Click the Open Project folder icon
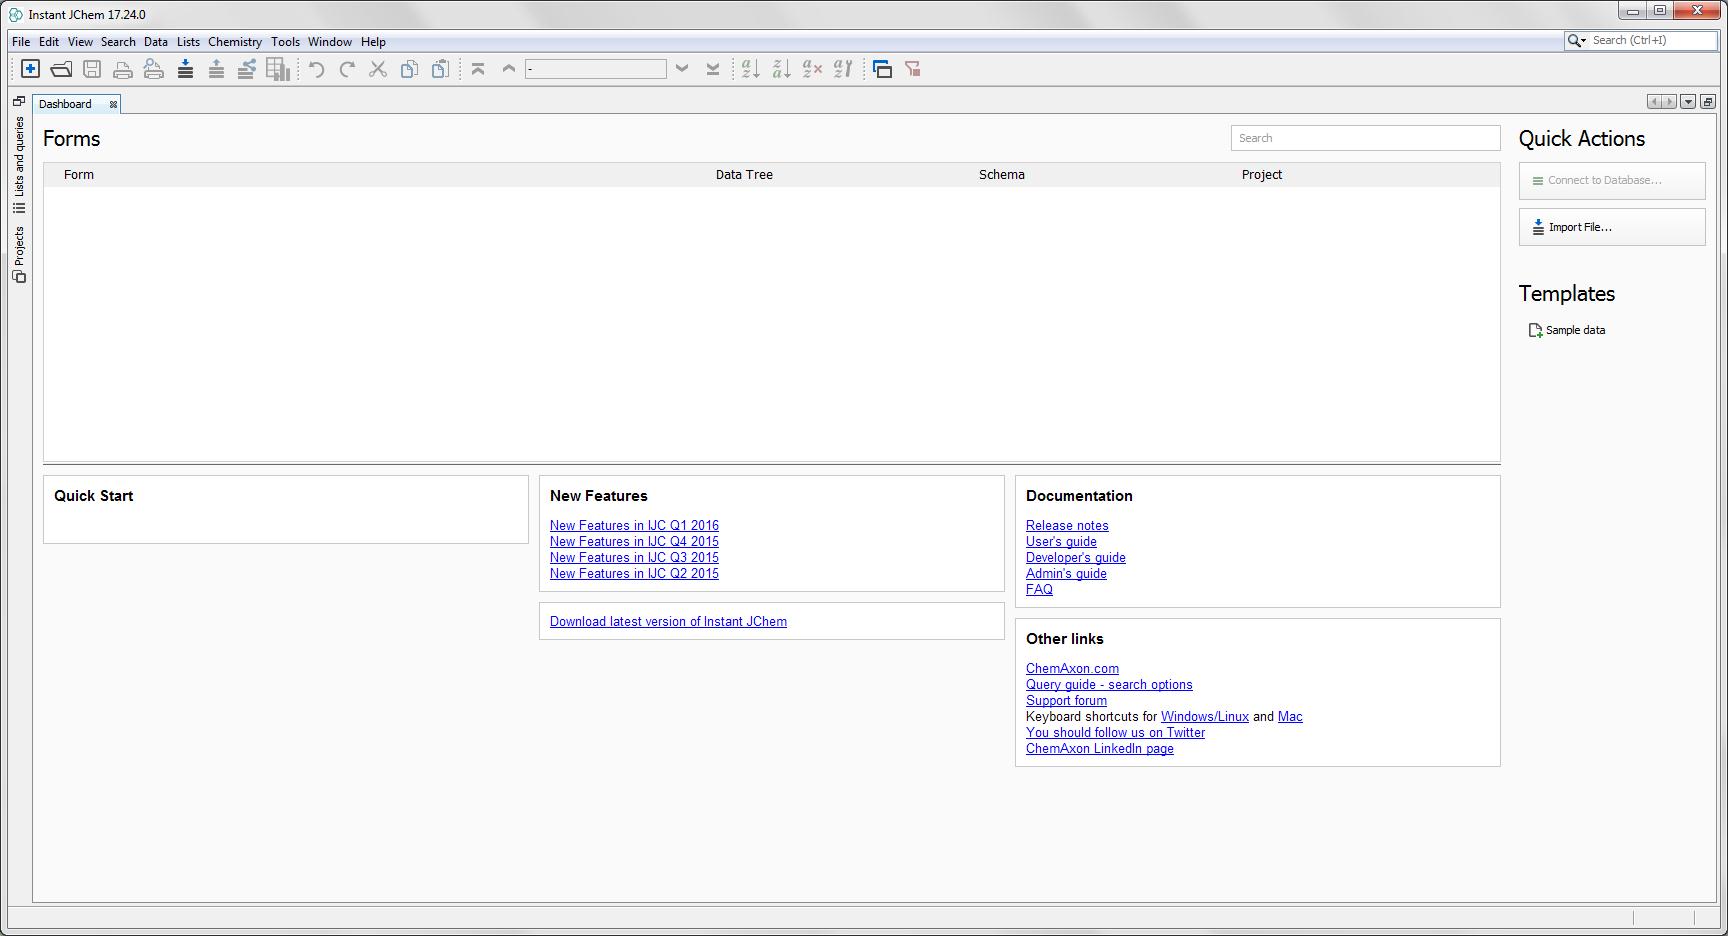1728x936 pixels. point(61,69)
